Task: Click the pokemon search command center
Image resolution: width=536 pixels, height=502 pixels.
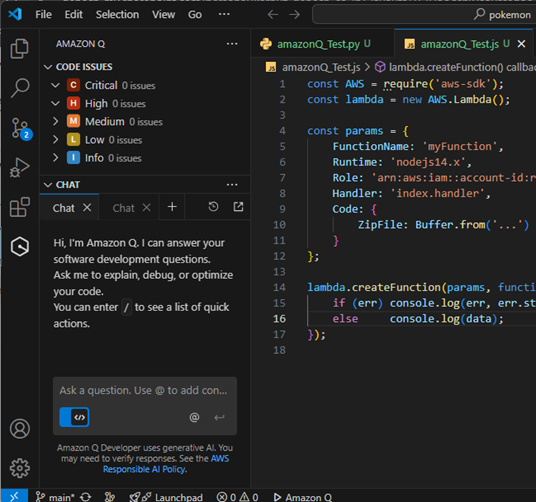Action: click(424, 15)
